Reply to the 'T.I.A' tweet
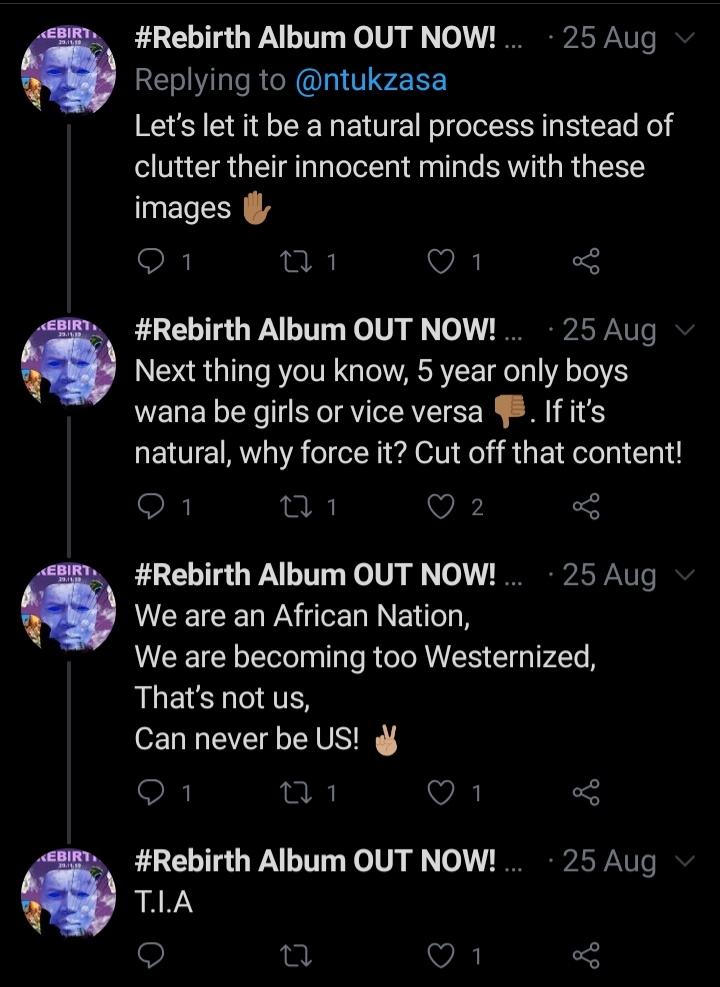This screenshot has width=720, height=987. coord(150,956)
